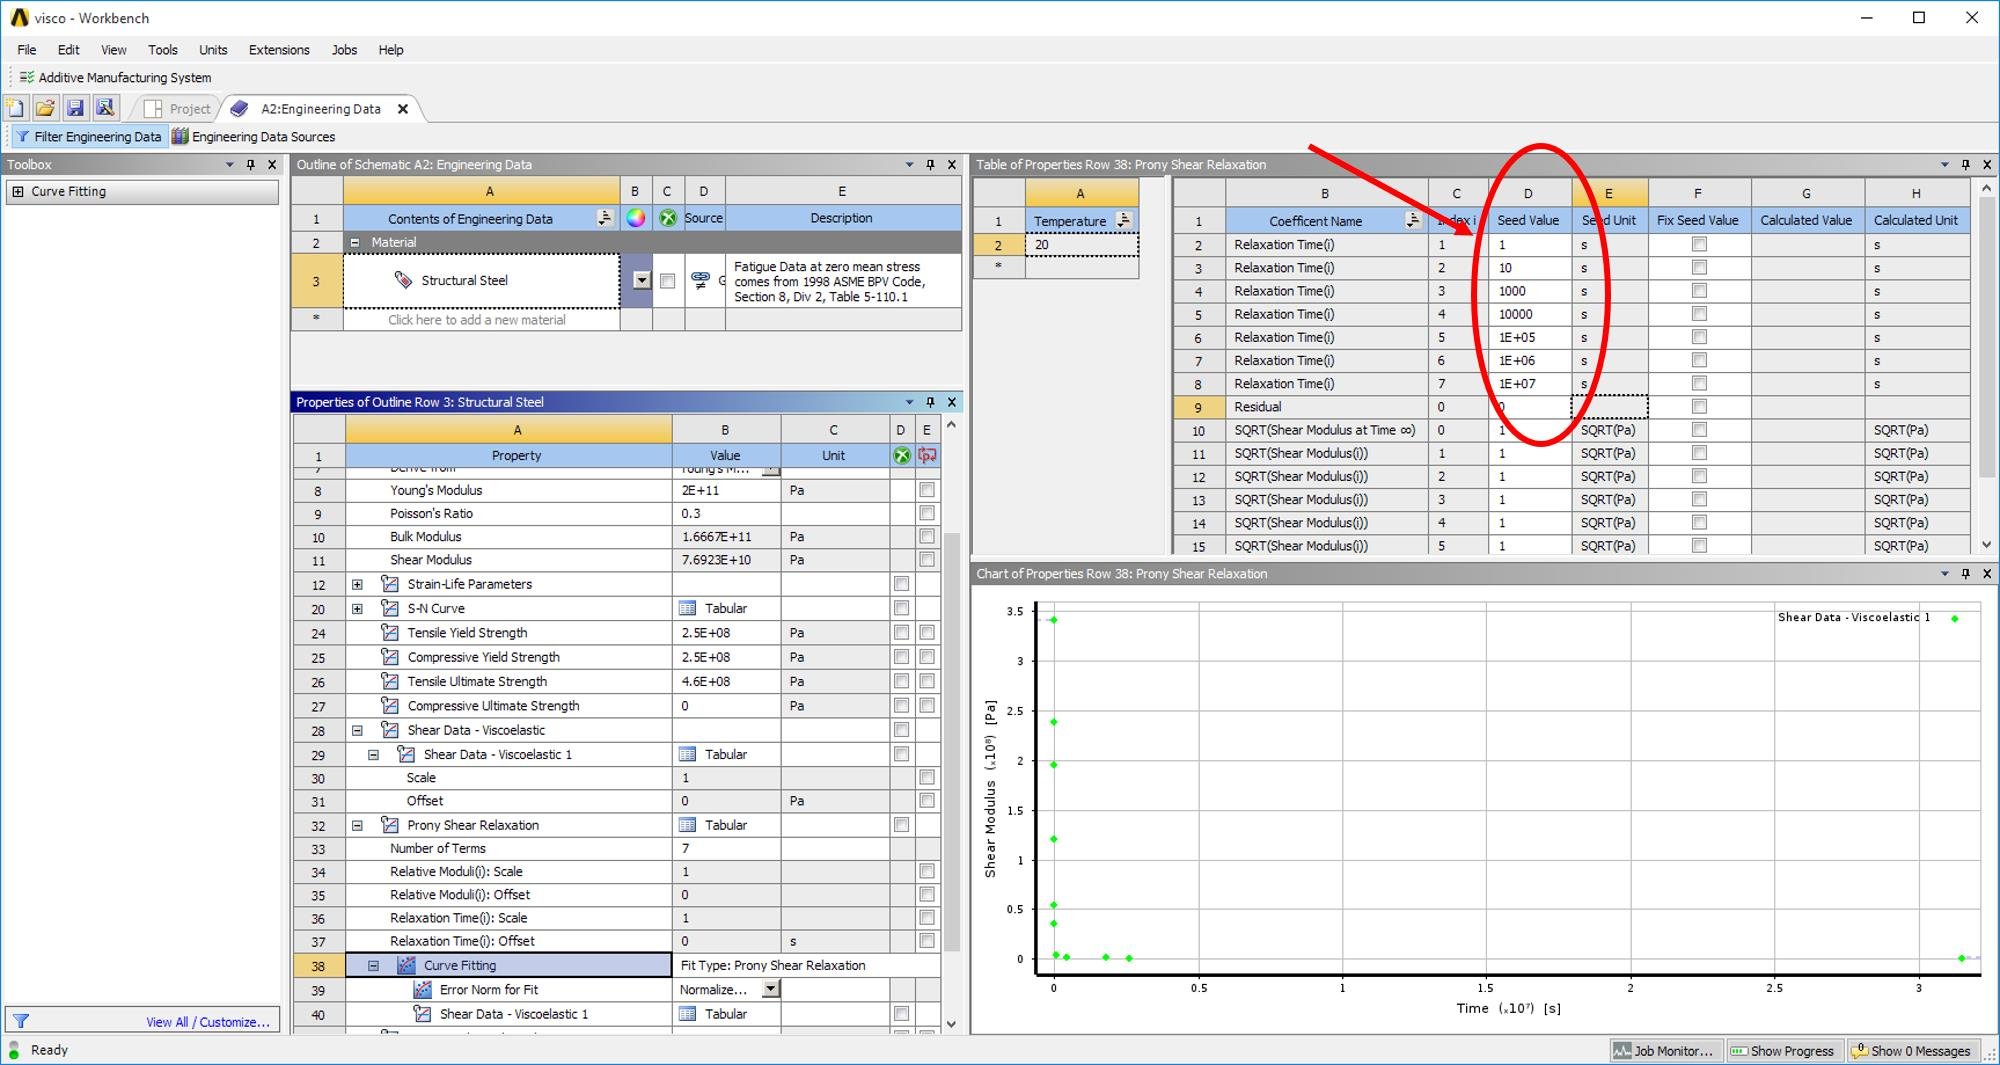Click the Save As toolbar icon

(x=105, y=108)
